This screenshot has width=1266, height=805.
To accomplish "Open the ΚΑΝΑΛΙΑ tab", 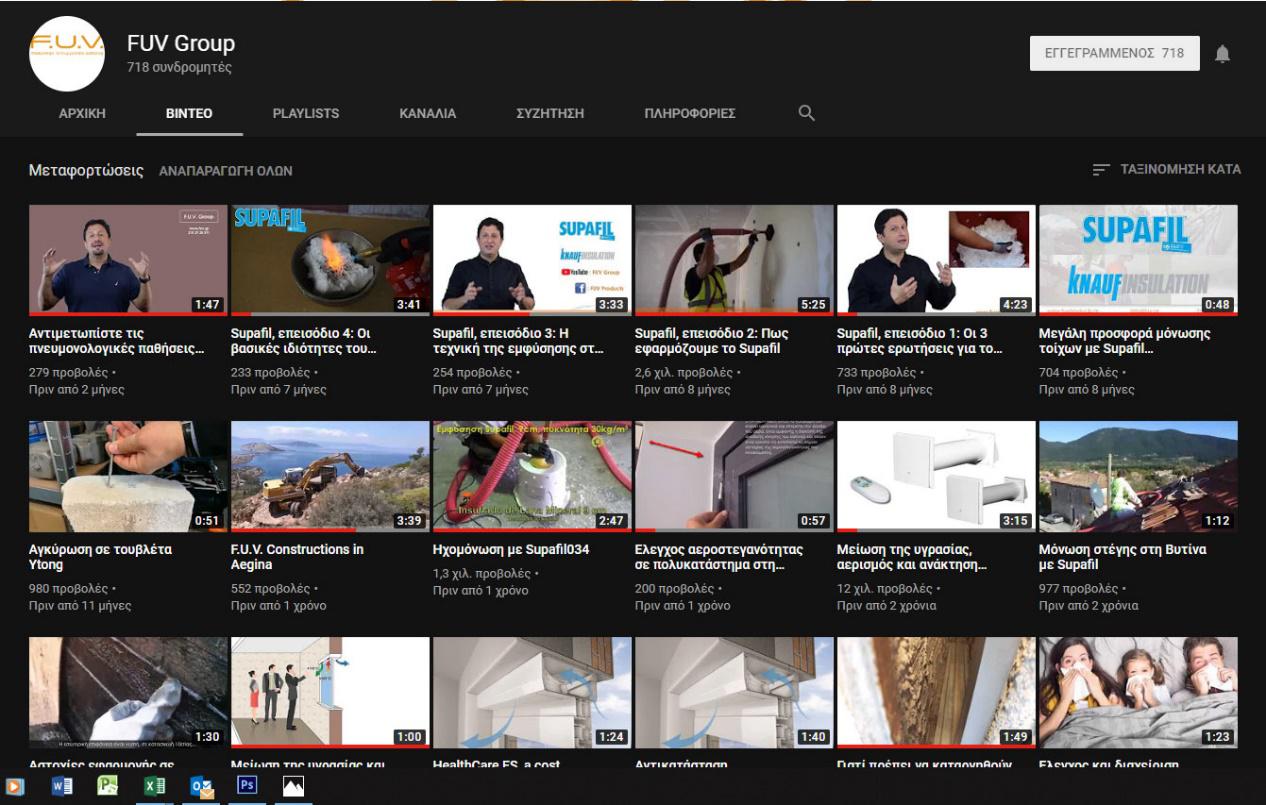I will tap(428, 113).
